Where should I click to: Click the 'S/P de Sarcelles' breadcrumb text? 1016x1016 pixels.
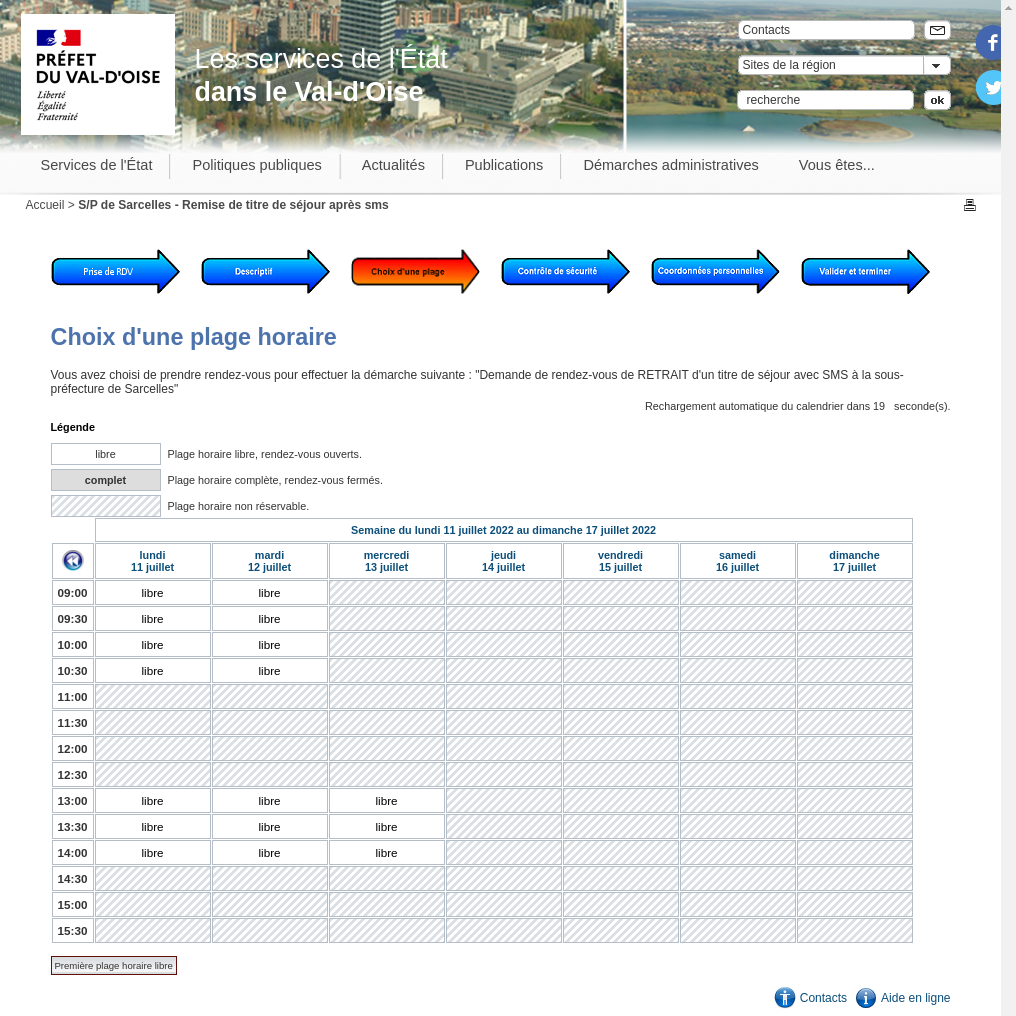tap(233, 205)
